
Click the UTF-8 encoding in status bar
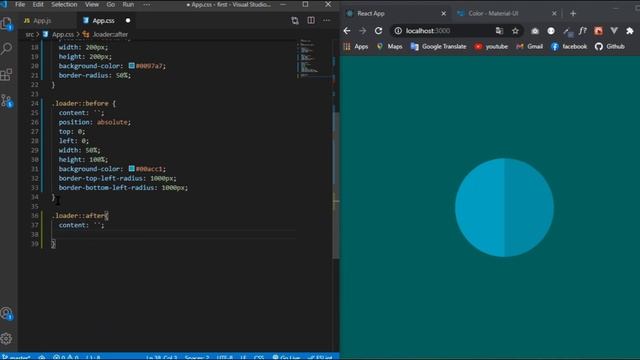point(224,357)
